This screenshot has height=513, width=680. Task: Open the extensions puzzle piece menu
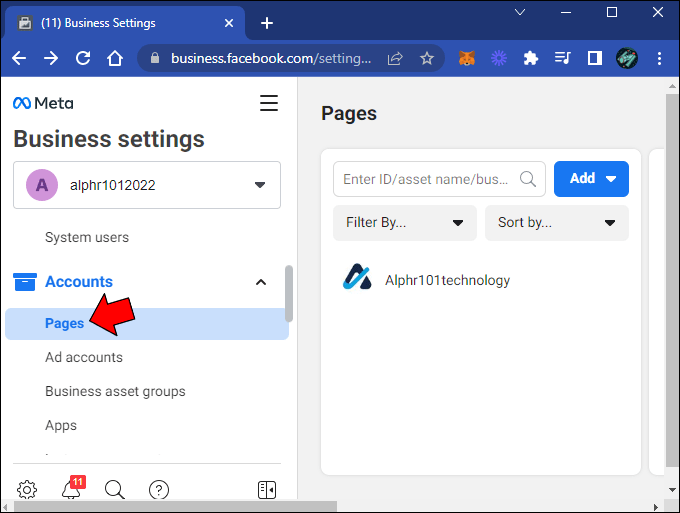pos(530,58)
